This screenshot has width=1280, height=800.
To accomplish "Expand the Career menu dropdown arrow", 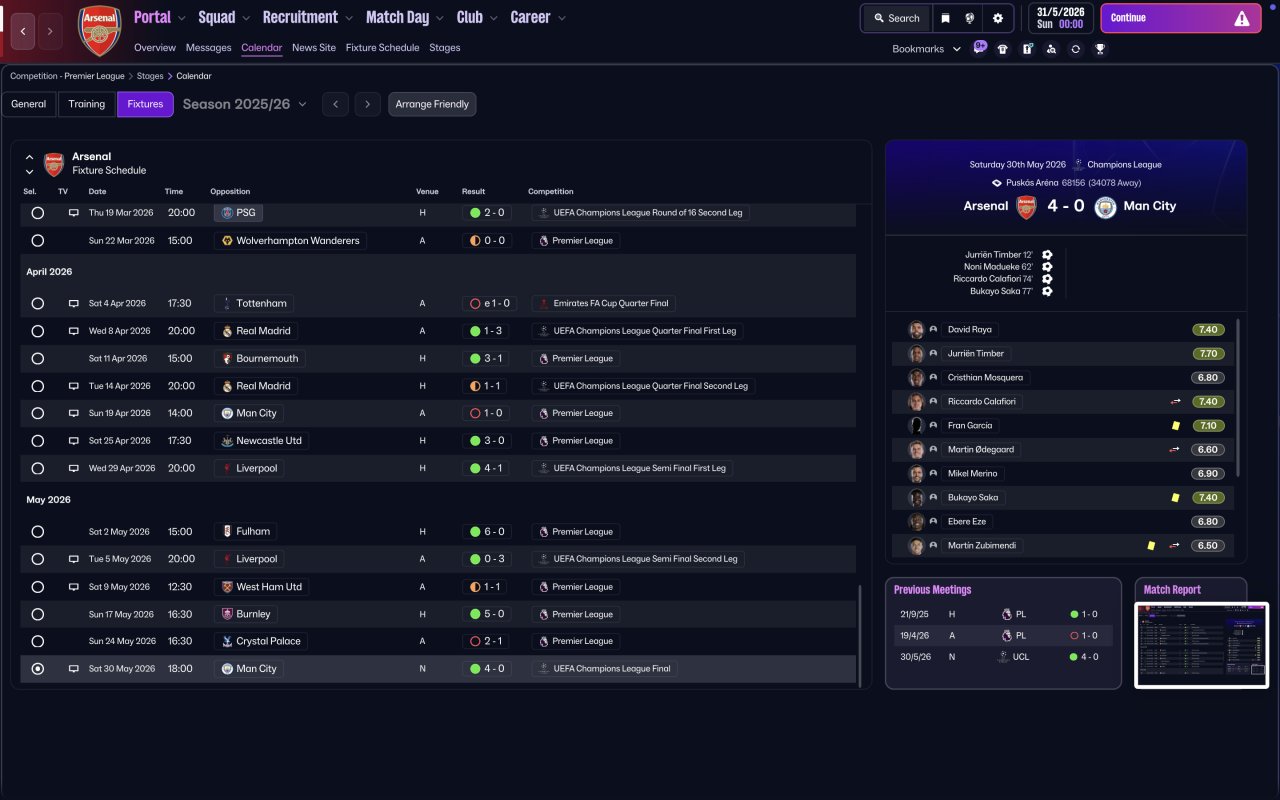I will pos(562,18).
